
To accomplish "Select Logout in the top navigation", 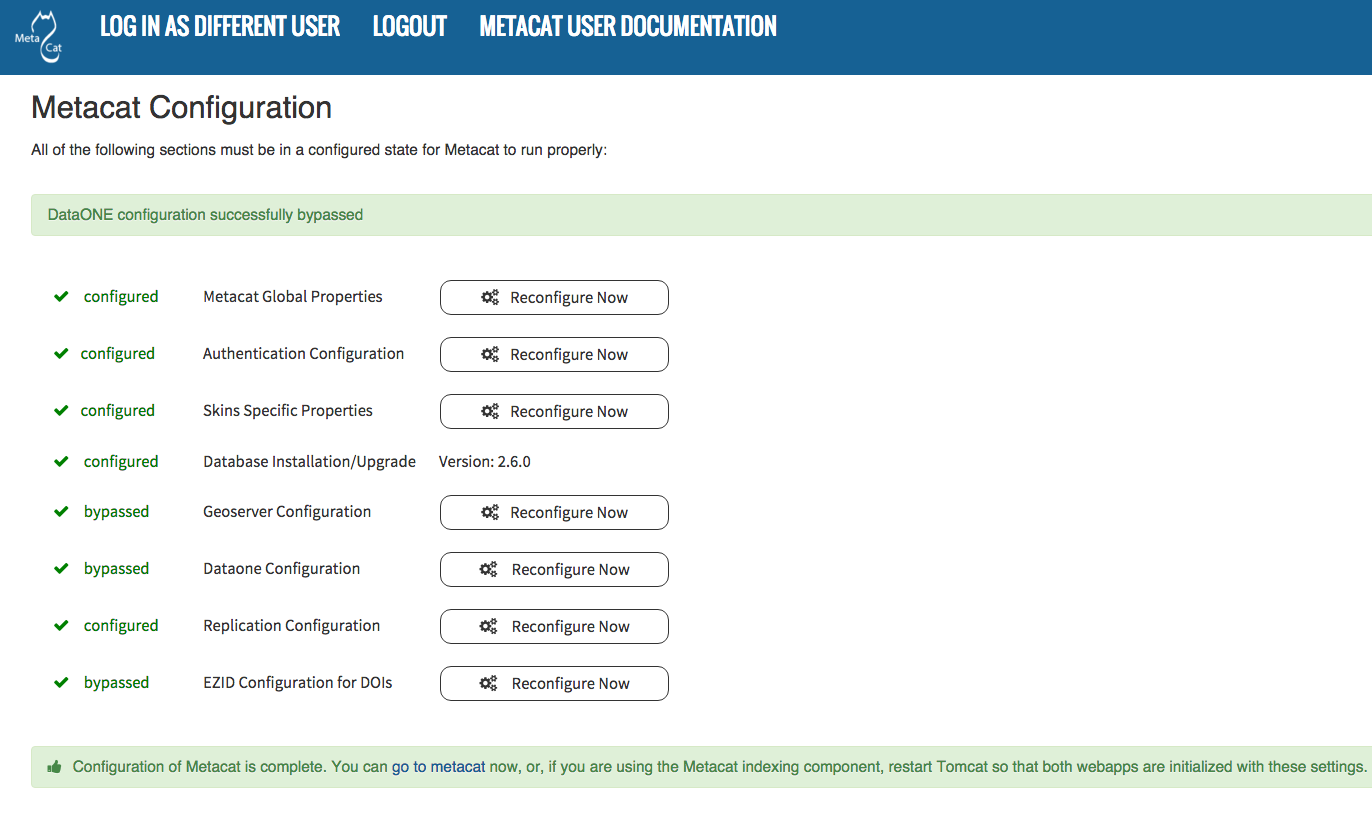I will (410, 27).
